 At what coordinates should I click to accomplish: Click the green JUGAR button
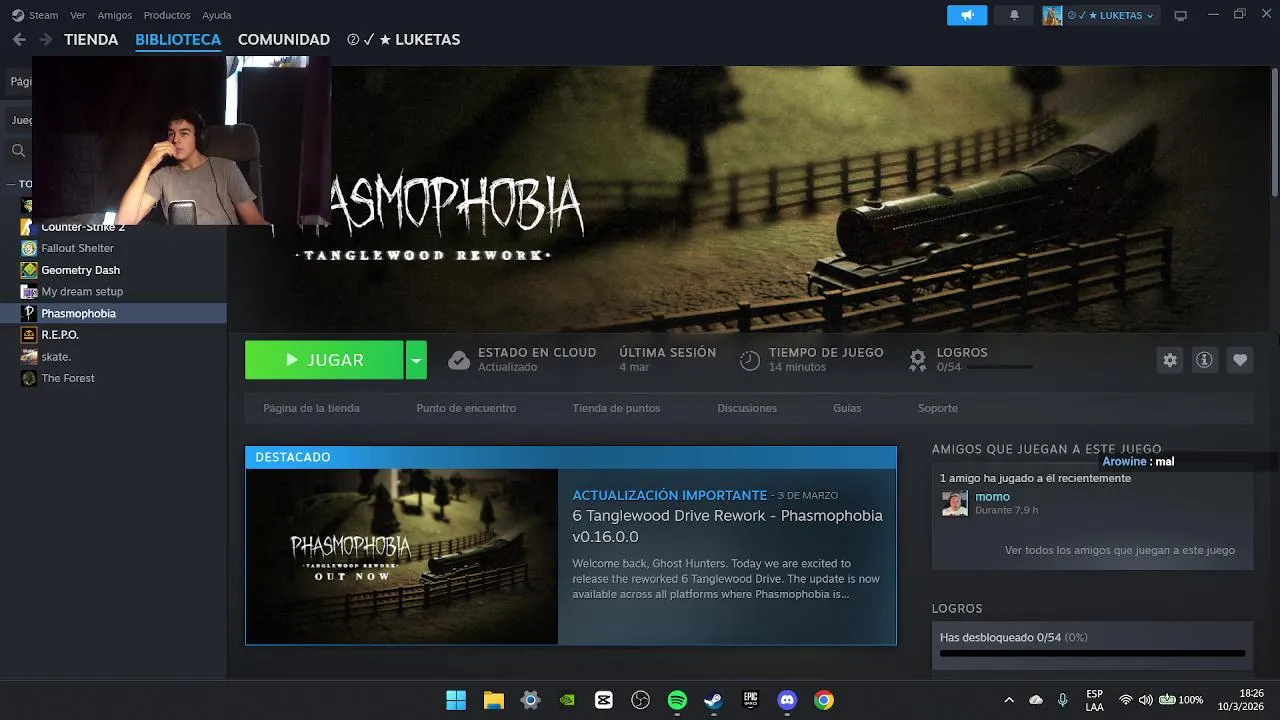(324, 360)
